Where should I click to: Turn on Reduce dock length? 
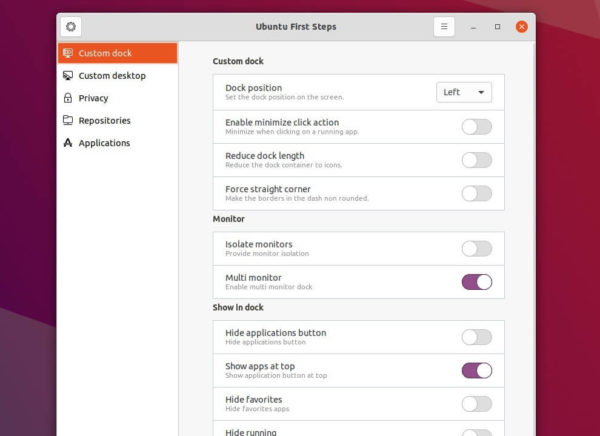point(476,160)
